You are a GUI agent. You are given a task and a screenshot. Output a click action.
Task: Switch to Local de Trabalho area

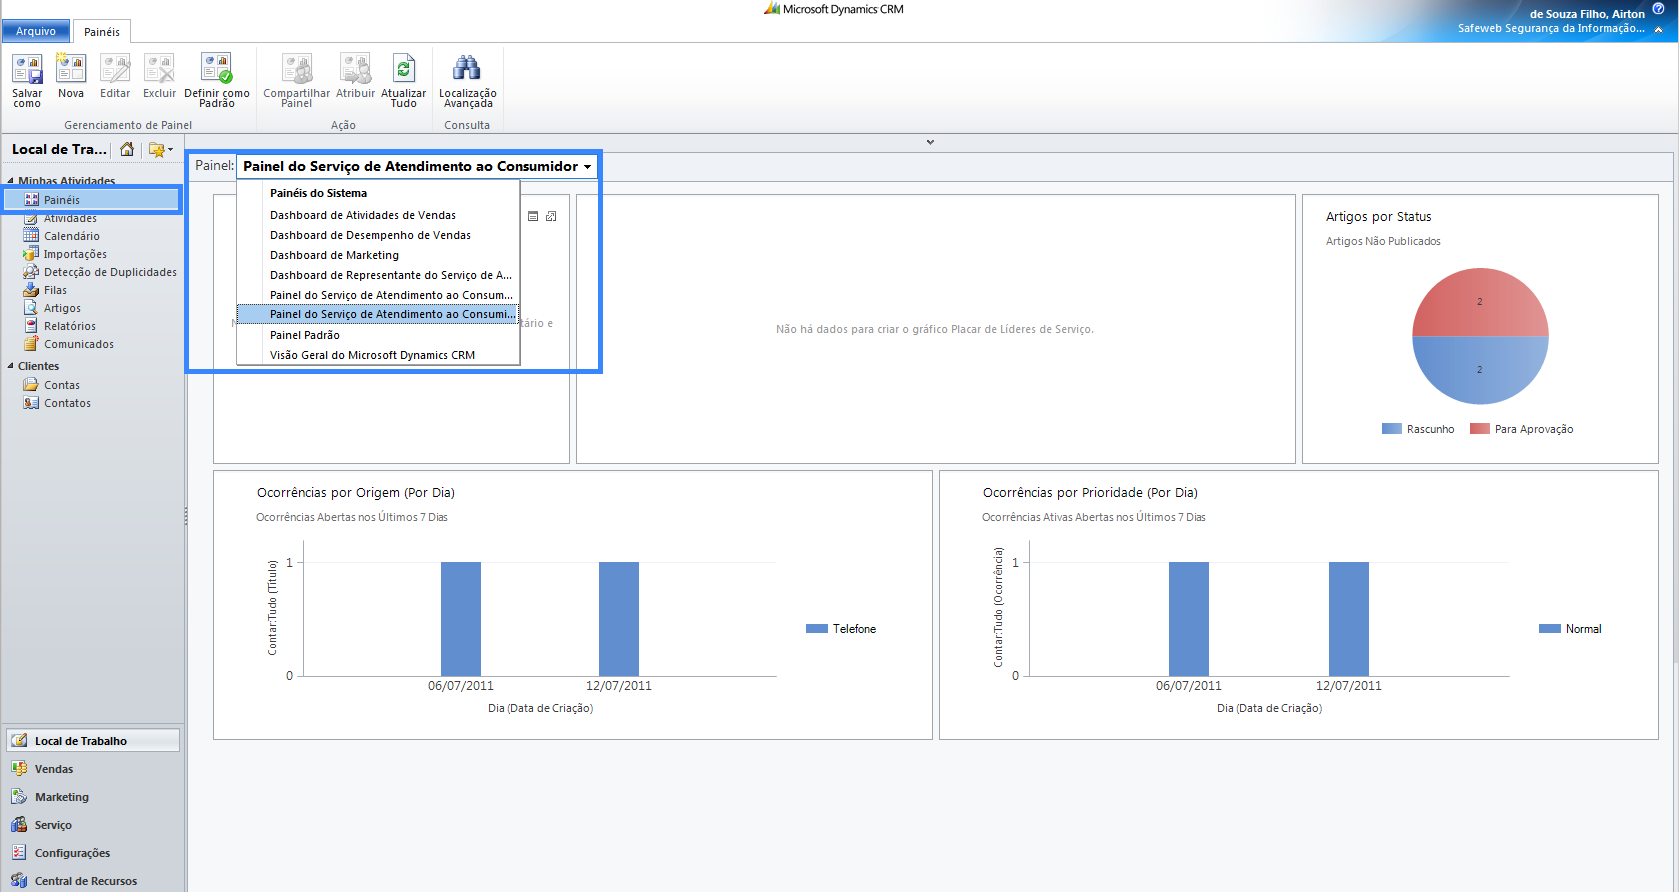pyautogui.click(x=93, y=741)
